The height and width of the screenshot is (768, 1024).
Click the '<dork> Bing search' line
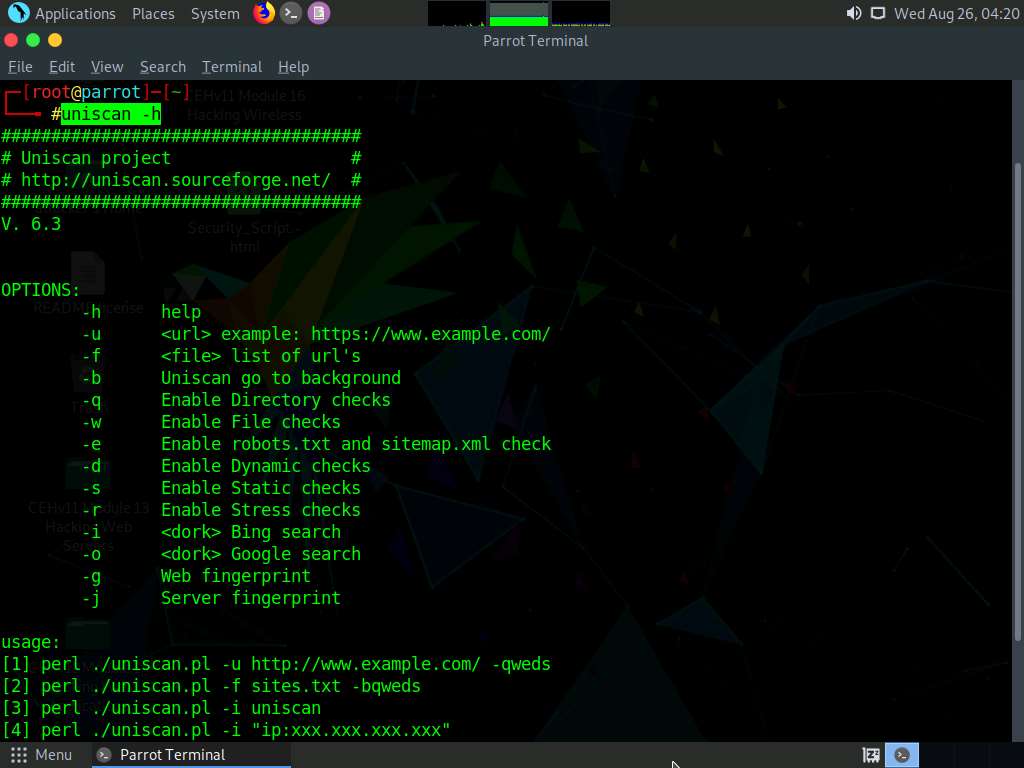251,532
